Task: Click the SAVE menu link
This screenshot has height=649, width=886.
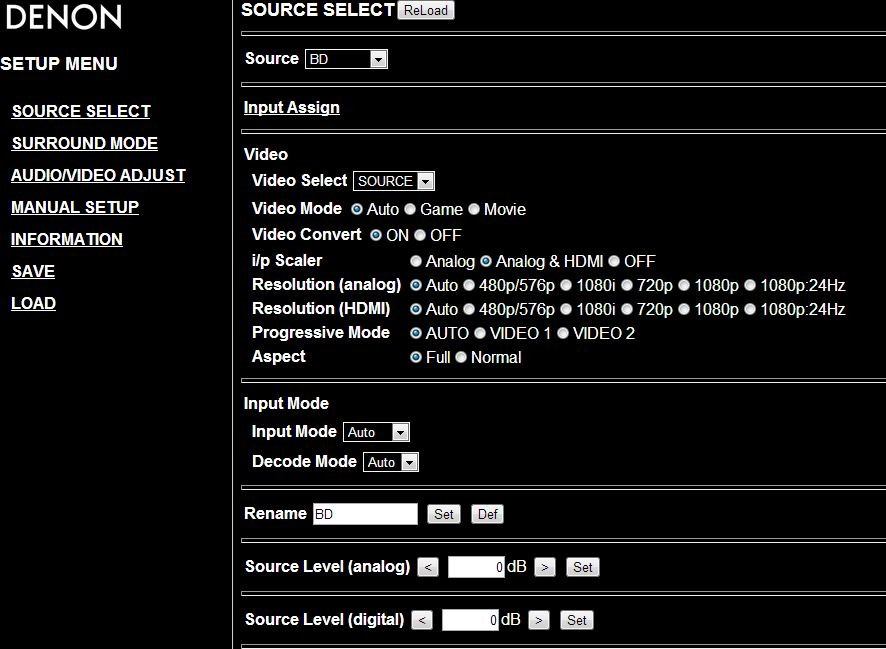Action: [33, 271]
